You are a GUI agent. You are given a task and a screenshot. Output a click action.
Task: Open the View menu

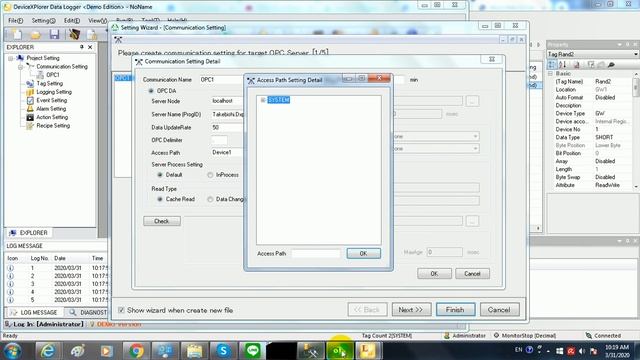pyautogui.click(x=98, y=20)
